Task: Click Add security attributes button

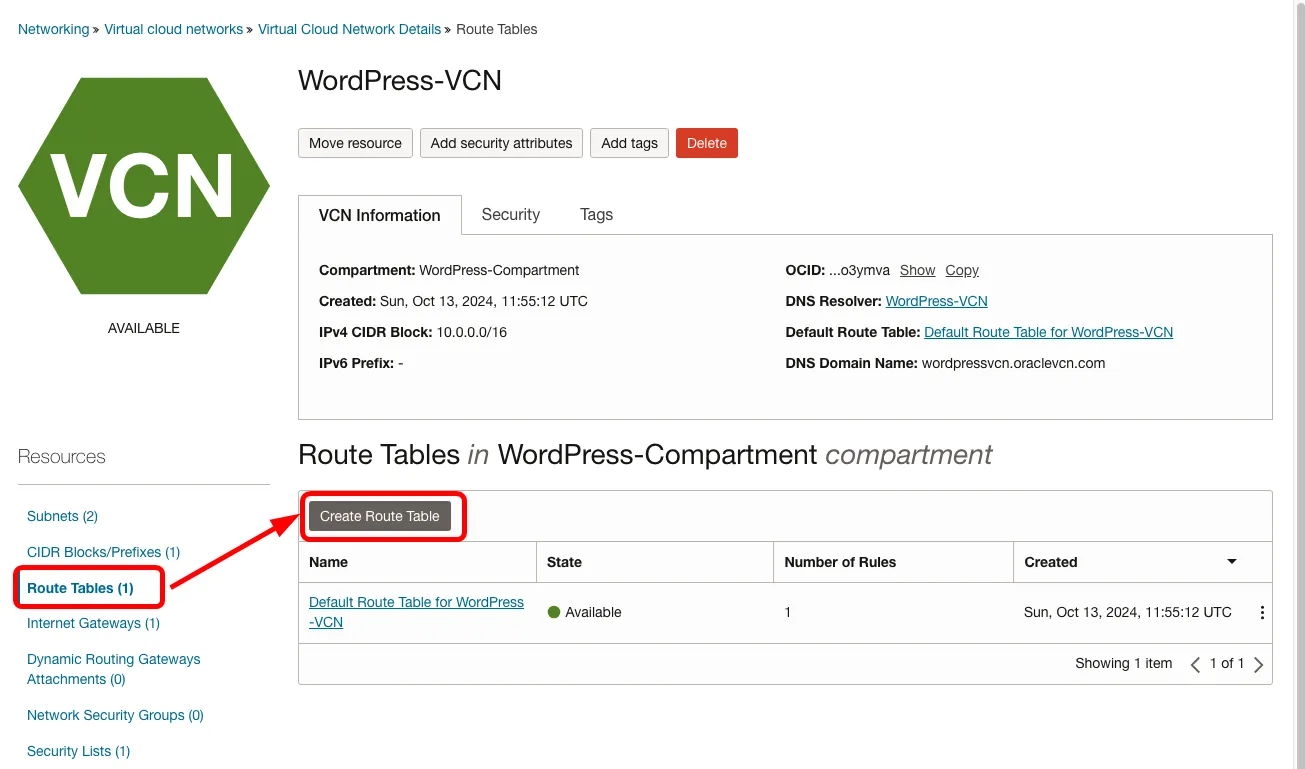Action: tap(501, 143)
